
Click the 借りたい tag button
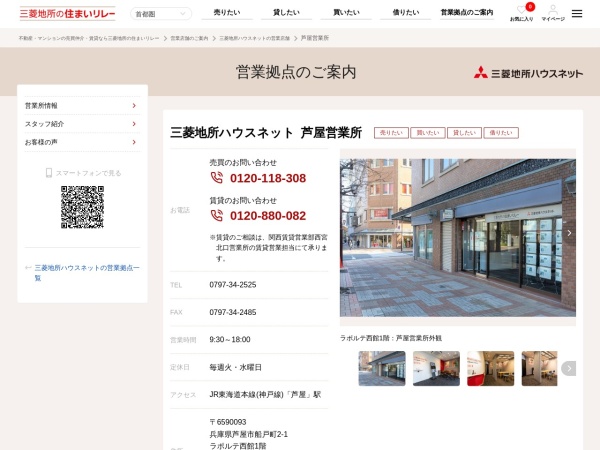point(501,133)
